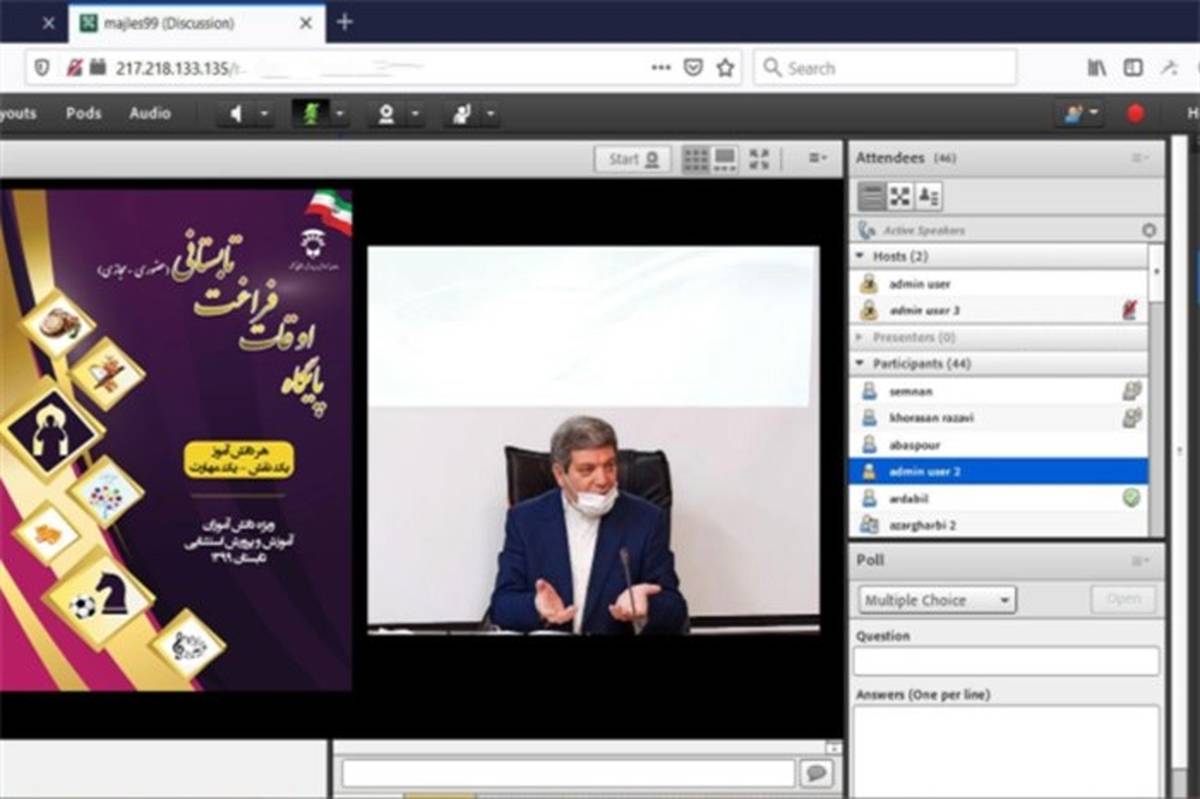Click the Start webcam button
This screenshot has width=1200, height=799.
coord(633,159)
